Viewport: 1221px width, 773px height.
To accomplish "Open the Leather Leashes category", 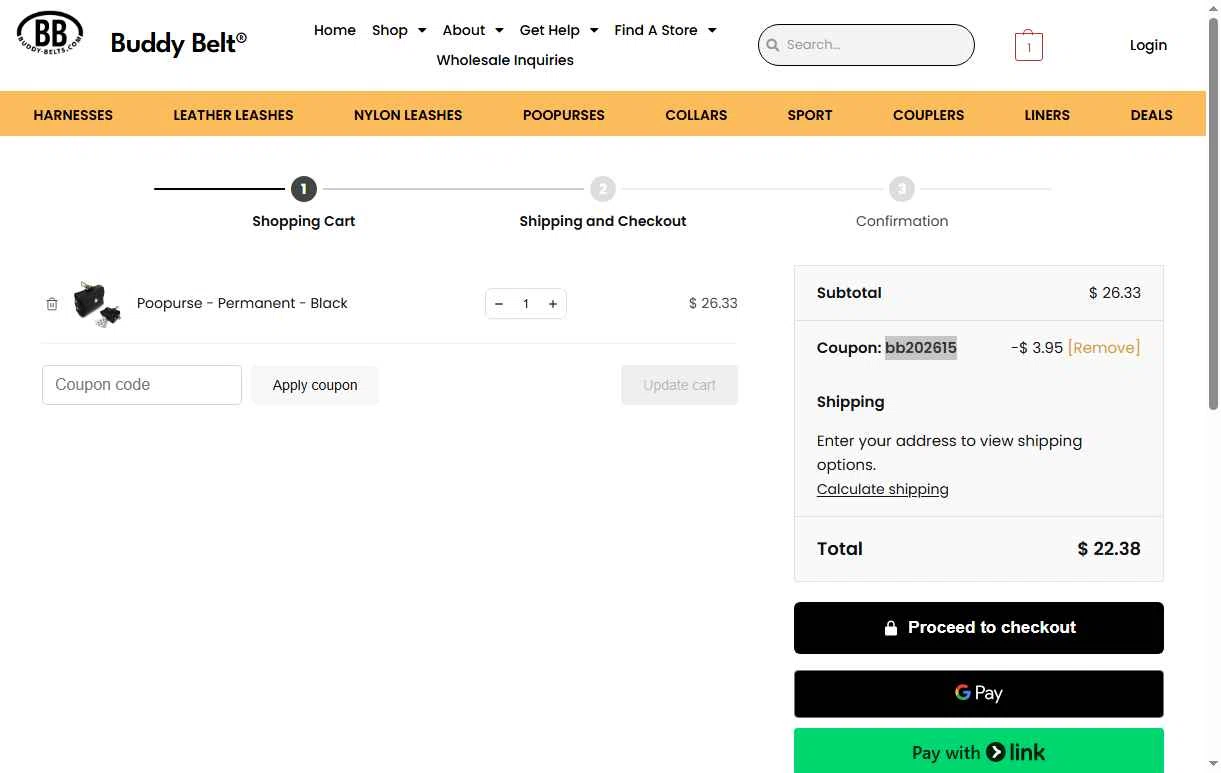I will coord(233,115).
